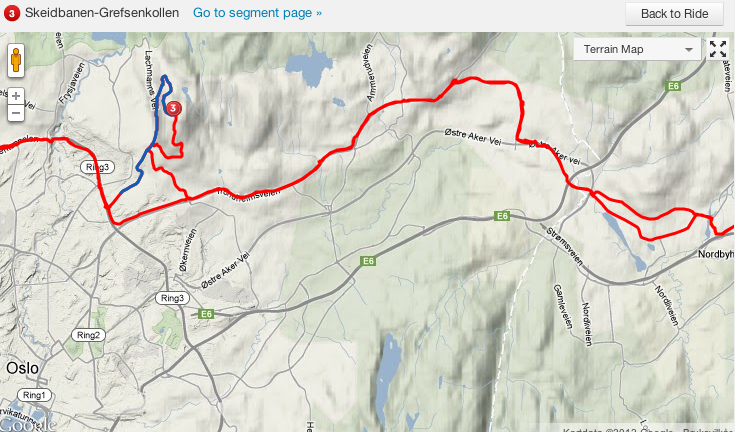Click the Nordbyh place label

tap(716, 254)
